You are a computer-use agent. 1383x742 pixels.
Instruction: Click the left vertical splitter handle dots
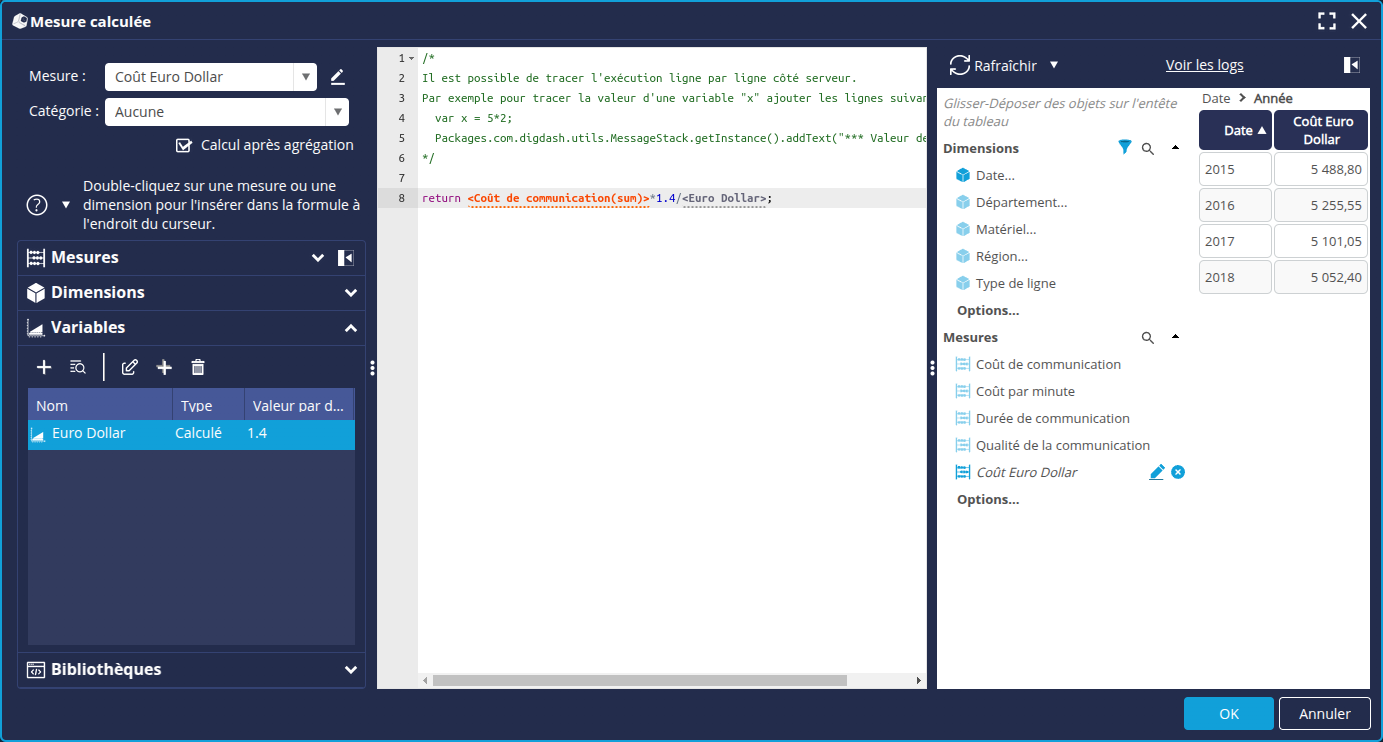[372, 368]
